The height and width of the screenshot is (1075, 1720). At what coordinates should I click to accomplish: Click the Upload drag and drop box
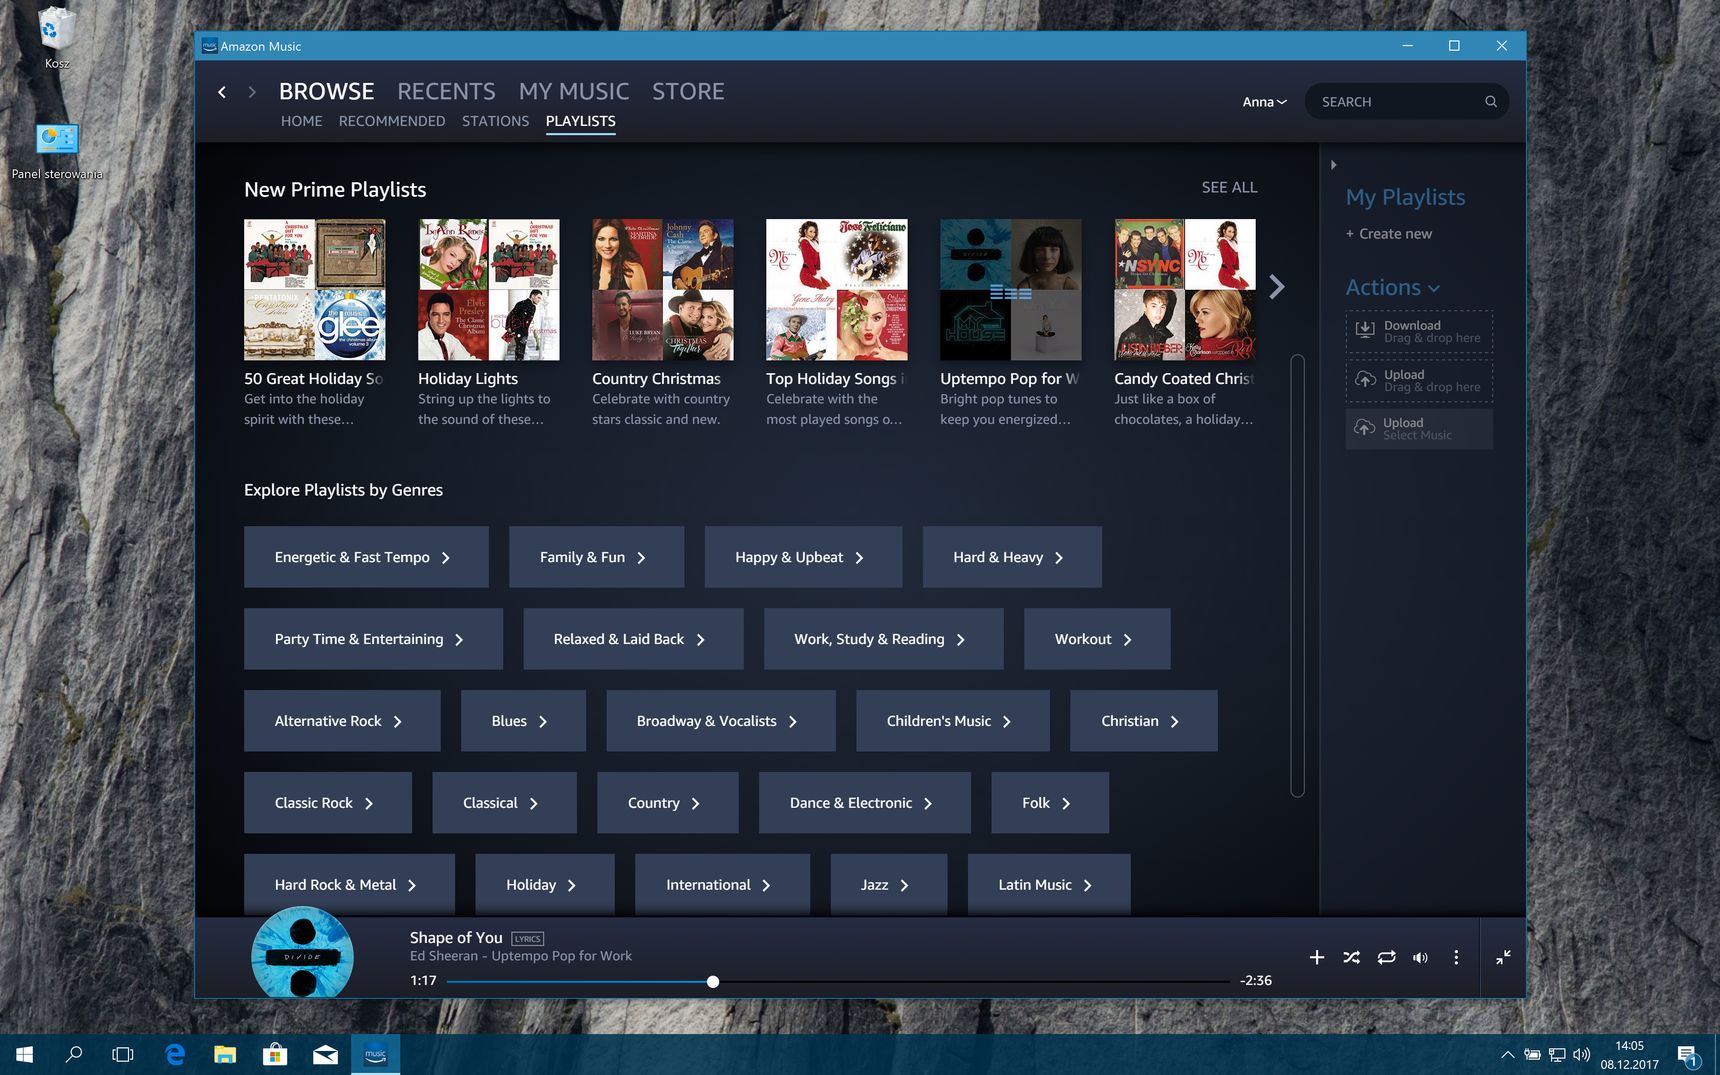1419,380
